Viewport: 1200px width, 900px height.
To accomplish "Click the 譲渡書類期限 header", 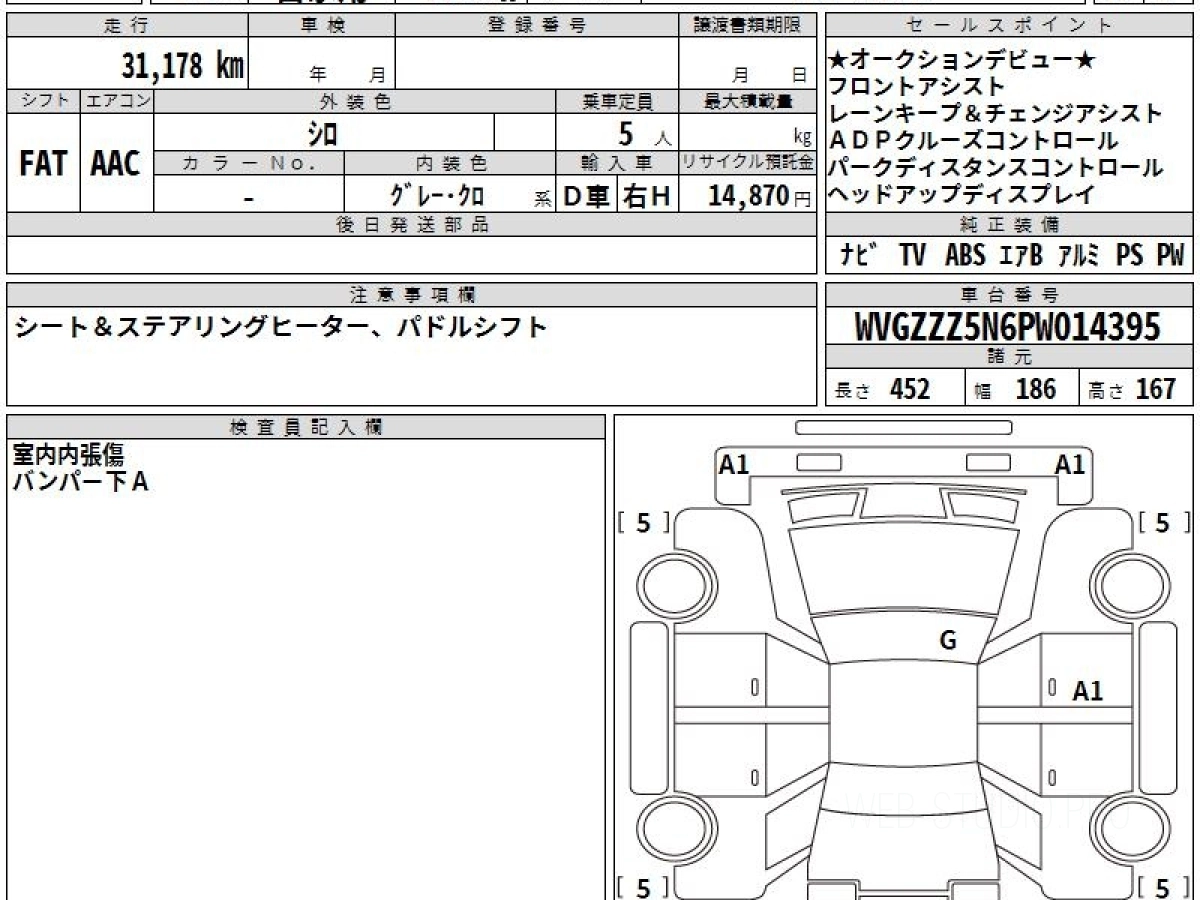I will point(747,27).
